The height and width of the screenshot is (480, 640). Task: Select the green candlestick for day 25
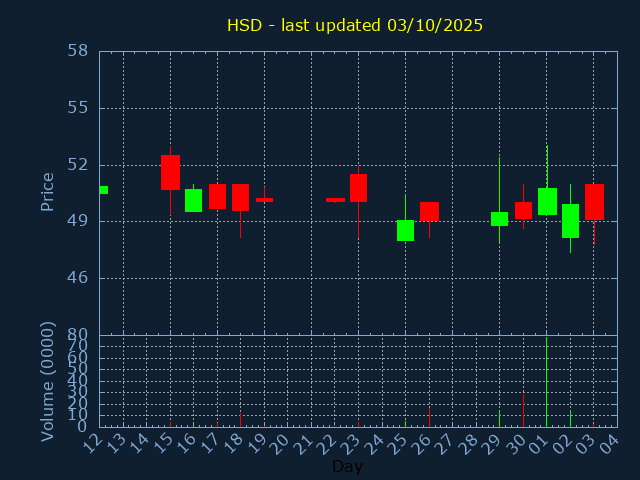pos(405,230)
